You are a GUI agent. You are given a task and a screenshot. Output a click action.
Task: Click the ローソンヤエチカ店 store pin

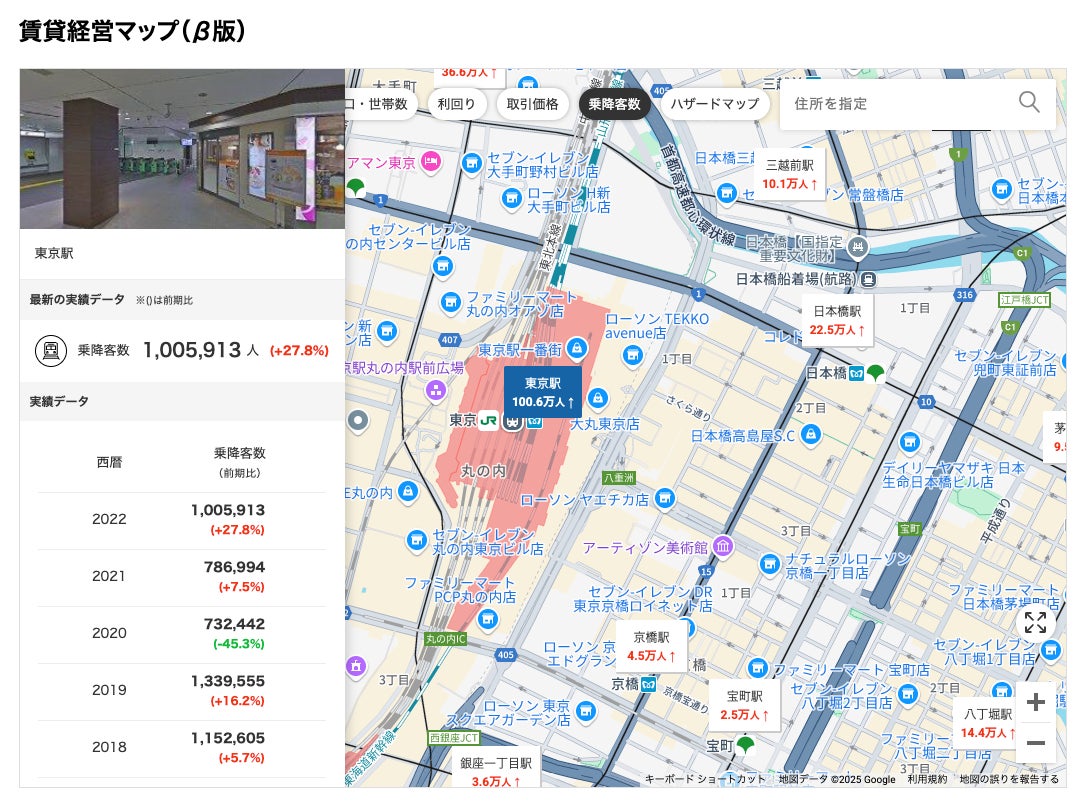pos(665,498)
